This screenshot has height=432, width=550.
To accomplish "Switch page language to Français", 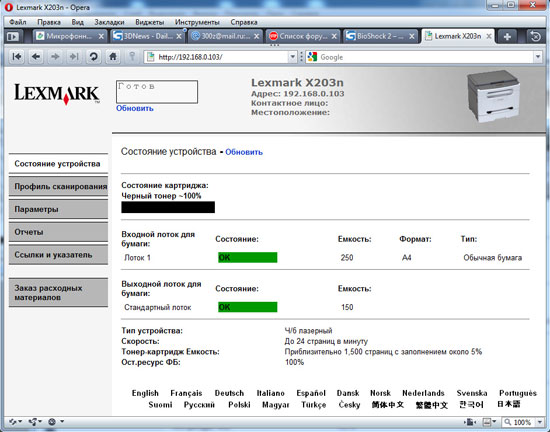I will point(186,393).
